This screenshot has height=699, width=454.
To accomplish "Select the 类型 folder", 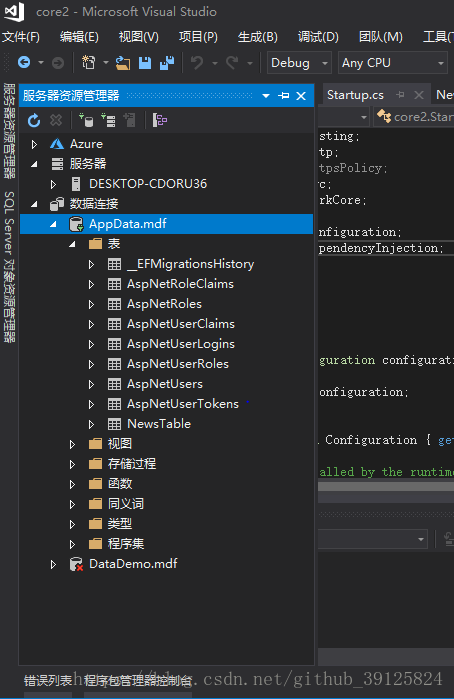I will (x=120, y=524).
